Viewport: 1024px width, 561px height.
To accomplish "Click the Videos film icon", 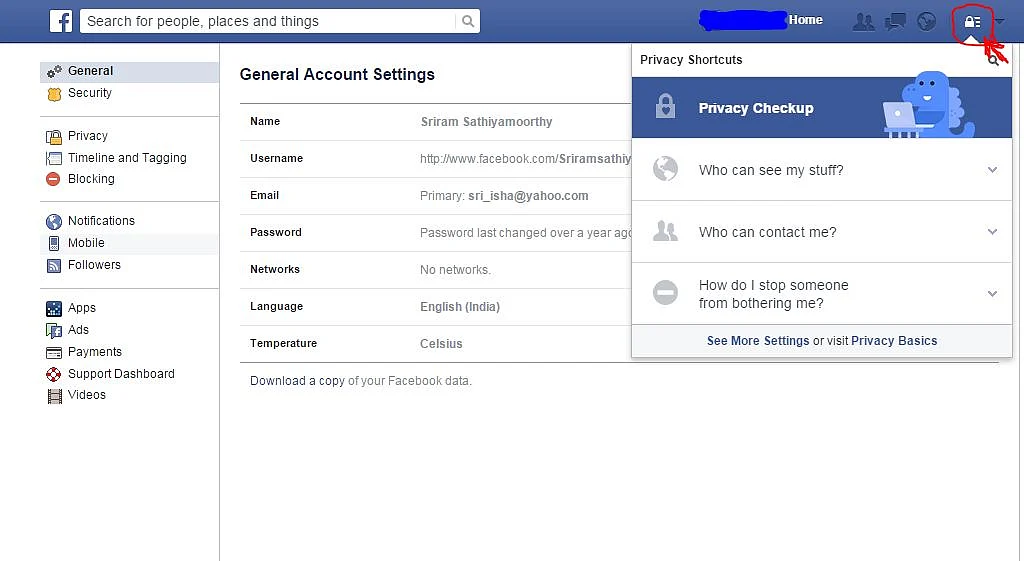I will [54, 396].
